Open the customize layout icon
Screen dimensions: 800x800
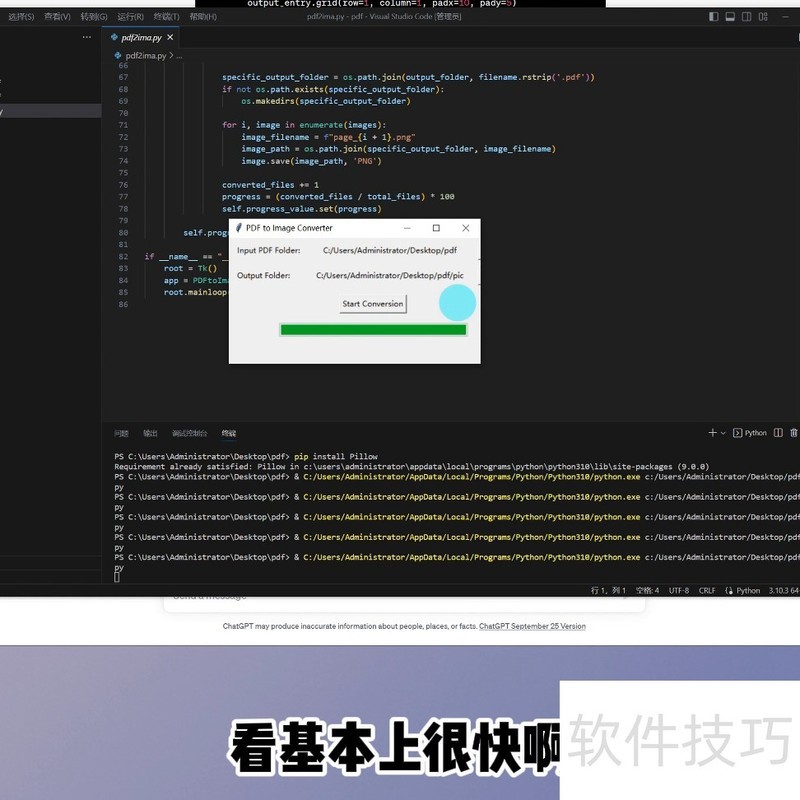(764, 17)
